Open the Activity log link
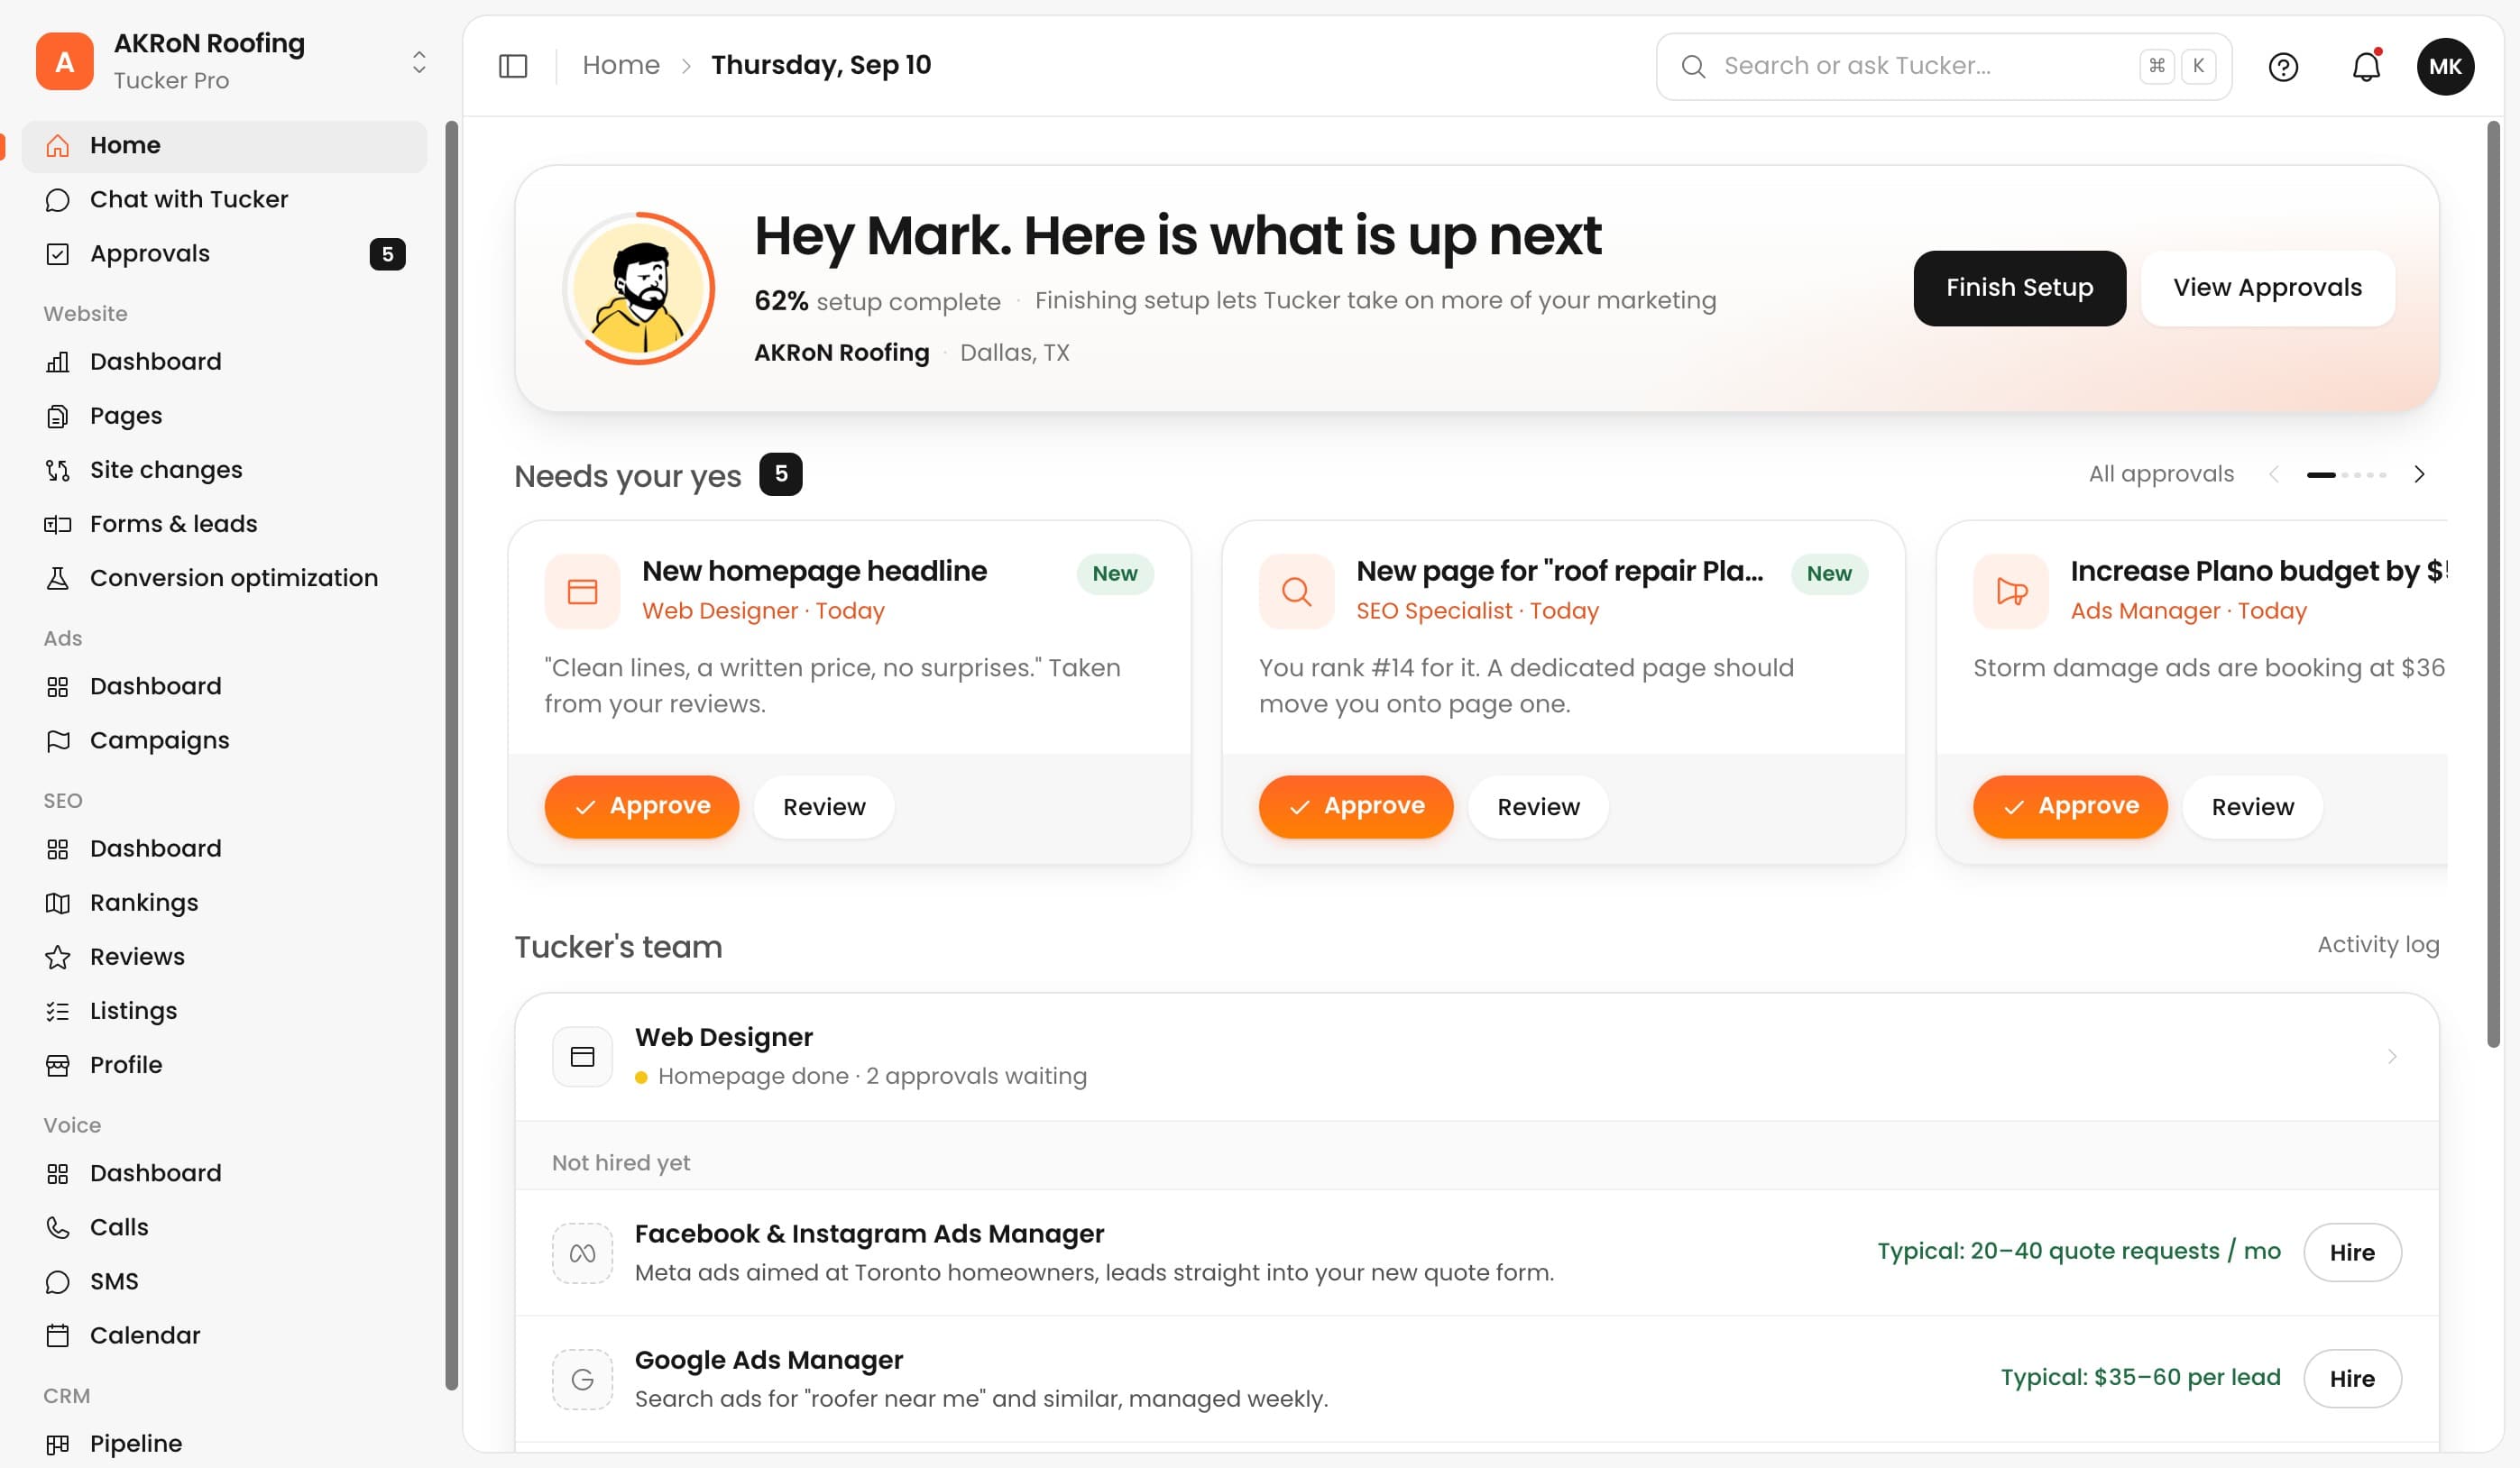 click(x=2378, y=945)
